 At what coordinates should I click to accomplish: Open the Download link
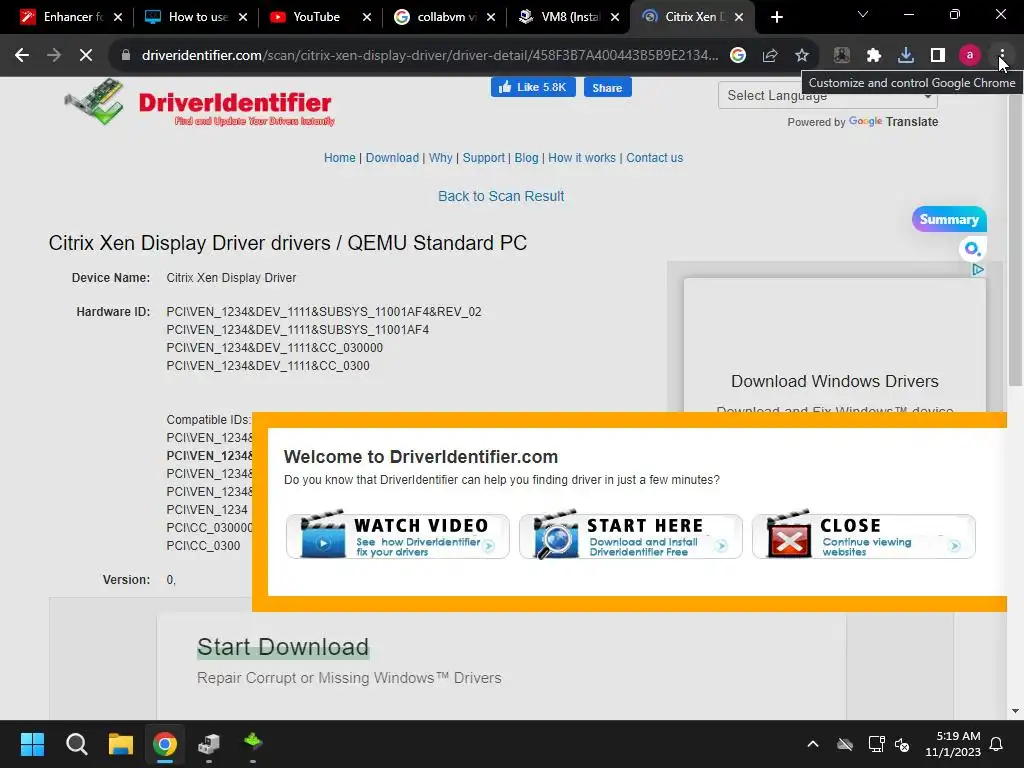(x=392, y=158)
